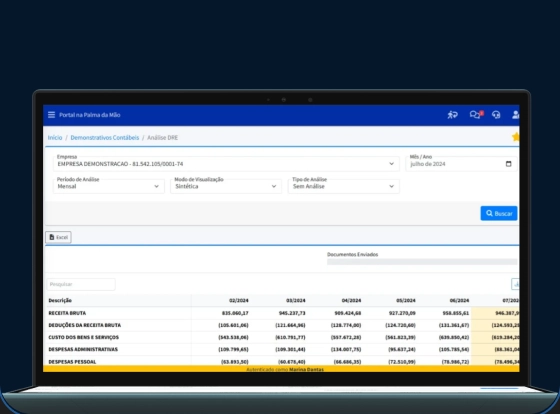Click the accessibility icon in header
The width and height of the screenshot is (560, 414).
coord(452,115)
